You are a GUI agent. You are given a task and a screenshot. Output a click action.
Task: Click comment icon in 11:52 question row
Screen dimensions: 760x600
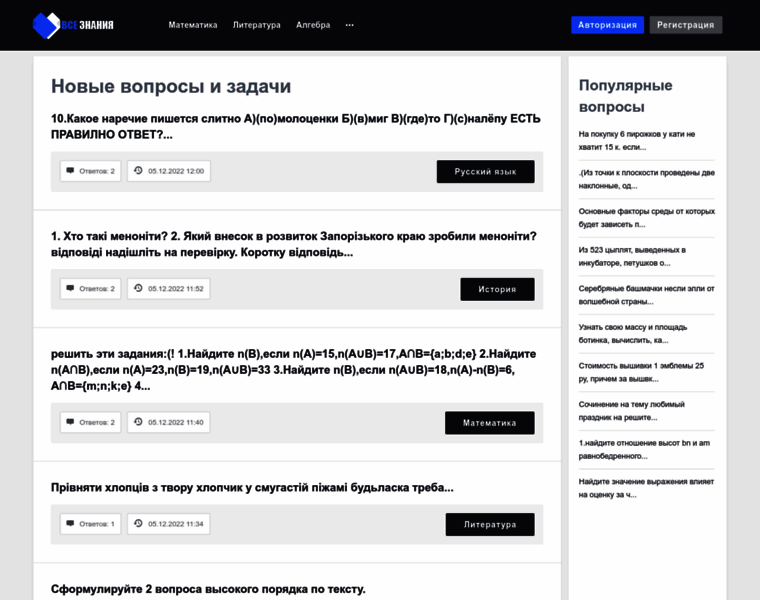(x=70, y=288)
